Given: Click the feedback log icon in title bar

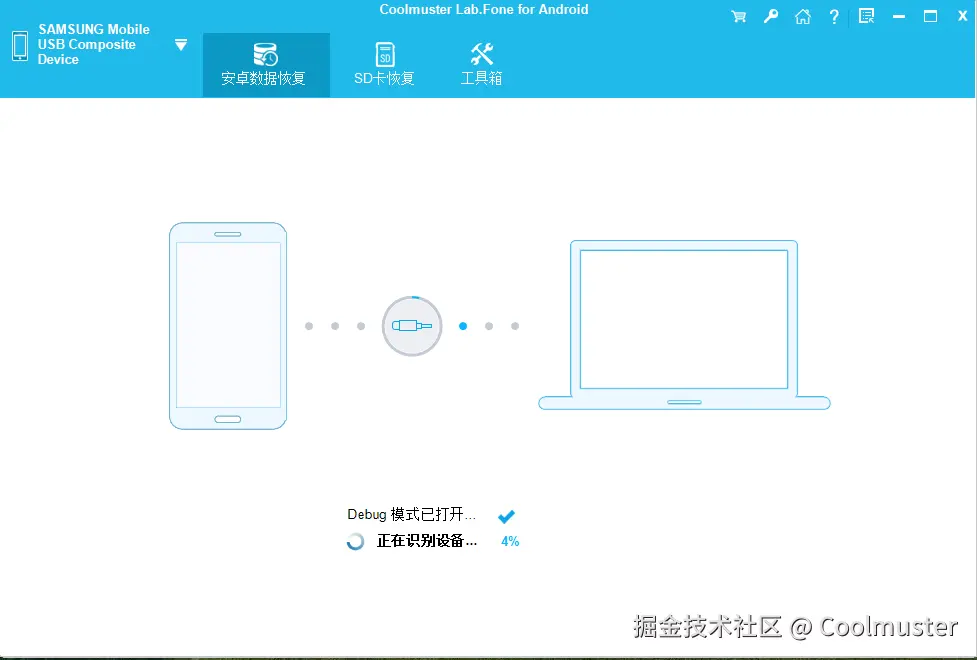Looking at the screenshot, I should pos(866,16).
